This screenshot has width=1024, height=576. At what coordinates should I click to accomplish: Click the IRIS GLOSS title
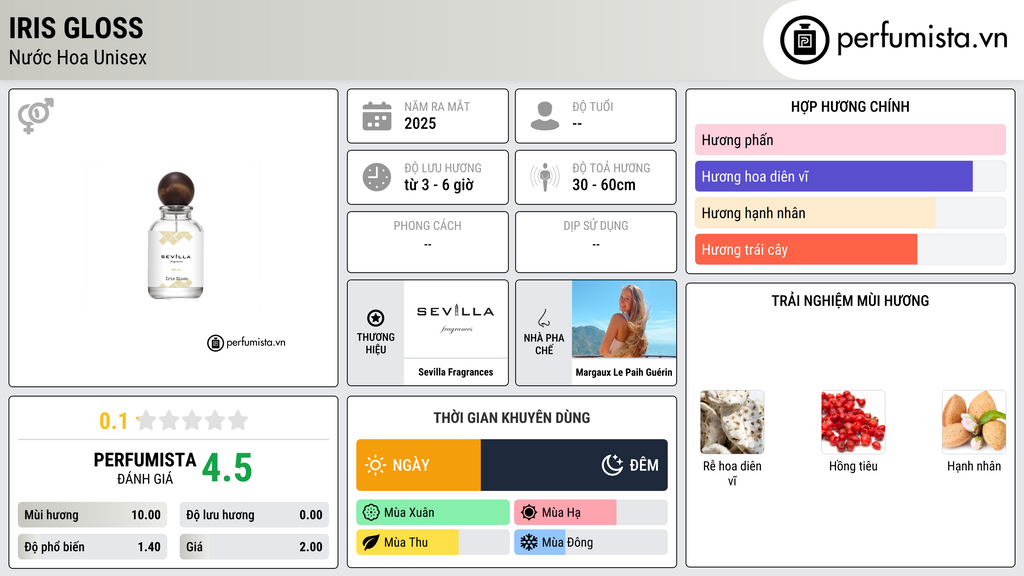(x=76, y=28)
